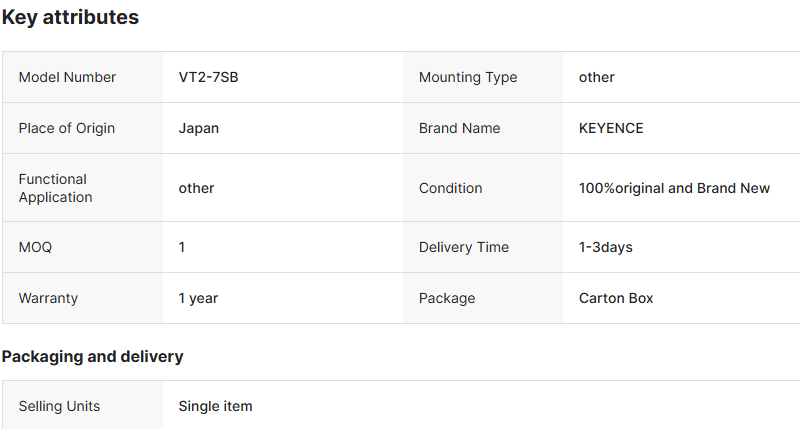Click the Packaging and delivery heading
Image resolution: width=800 pixels, height=429 pixels.
93,356
